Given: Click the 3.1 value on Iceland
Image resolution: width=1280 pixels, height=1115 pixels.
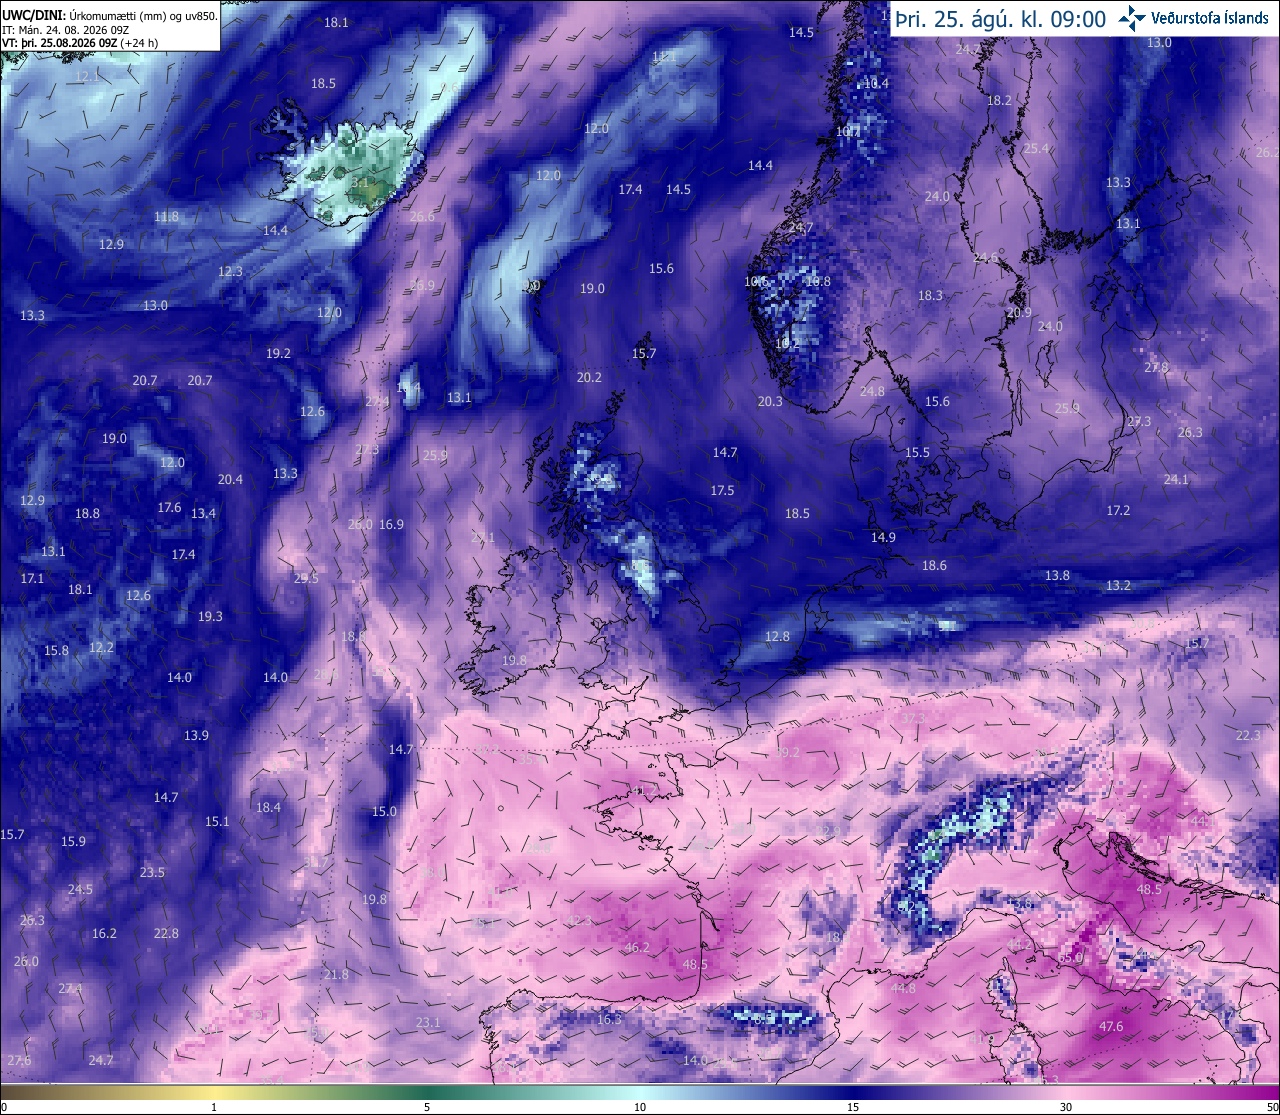Looking at the screenshot, I should pyautogui.click(x=360, y=183).
